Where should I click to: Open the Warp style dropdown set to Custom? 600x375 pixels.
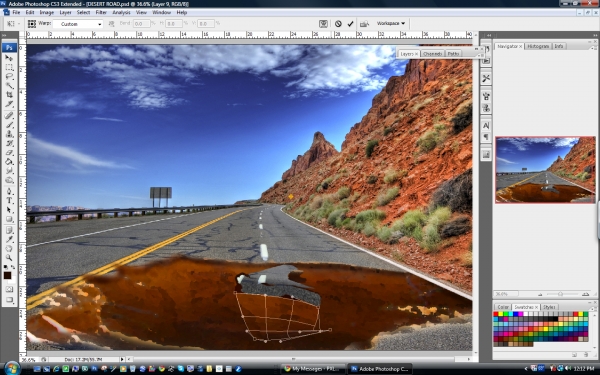(78, 24)
